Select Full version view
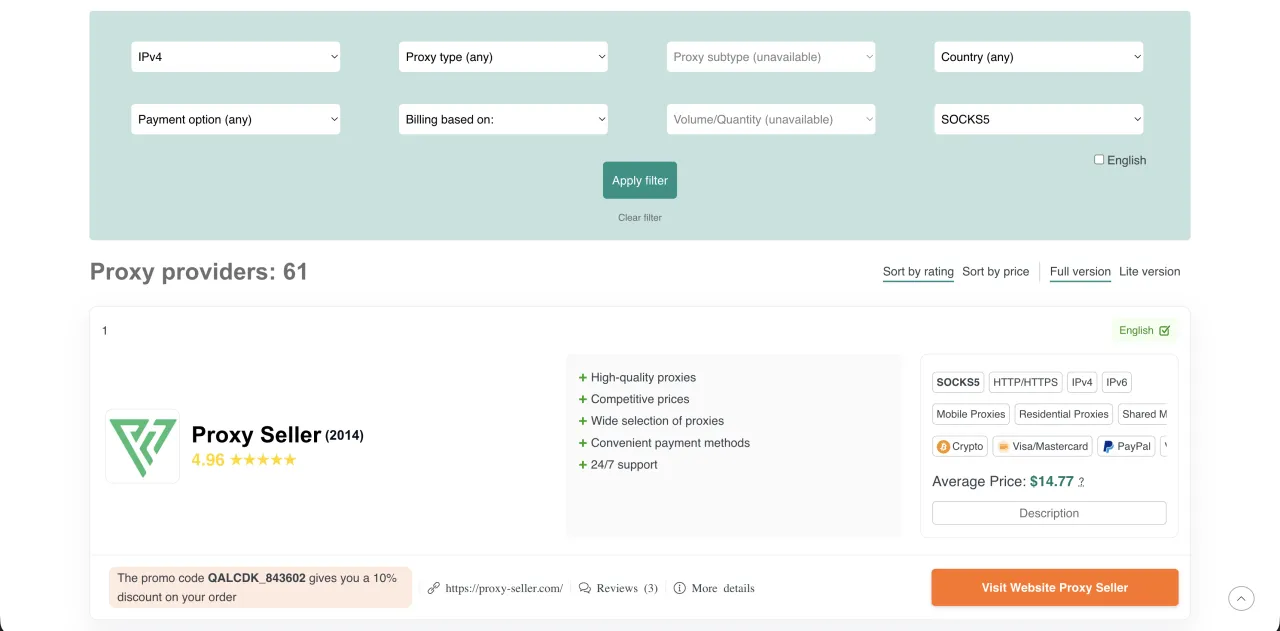 1080,272
